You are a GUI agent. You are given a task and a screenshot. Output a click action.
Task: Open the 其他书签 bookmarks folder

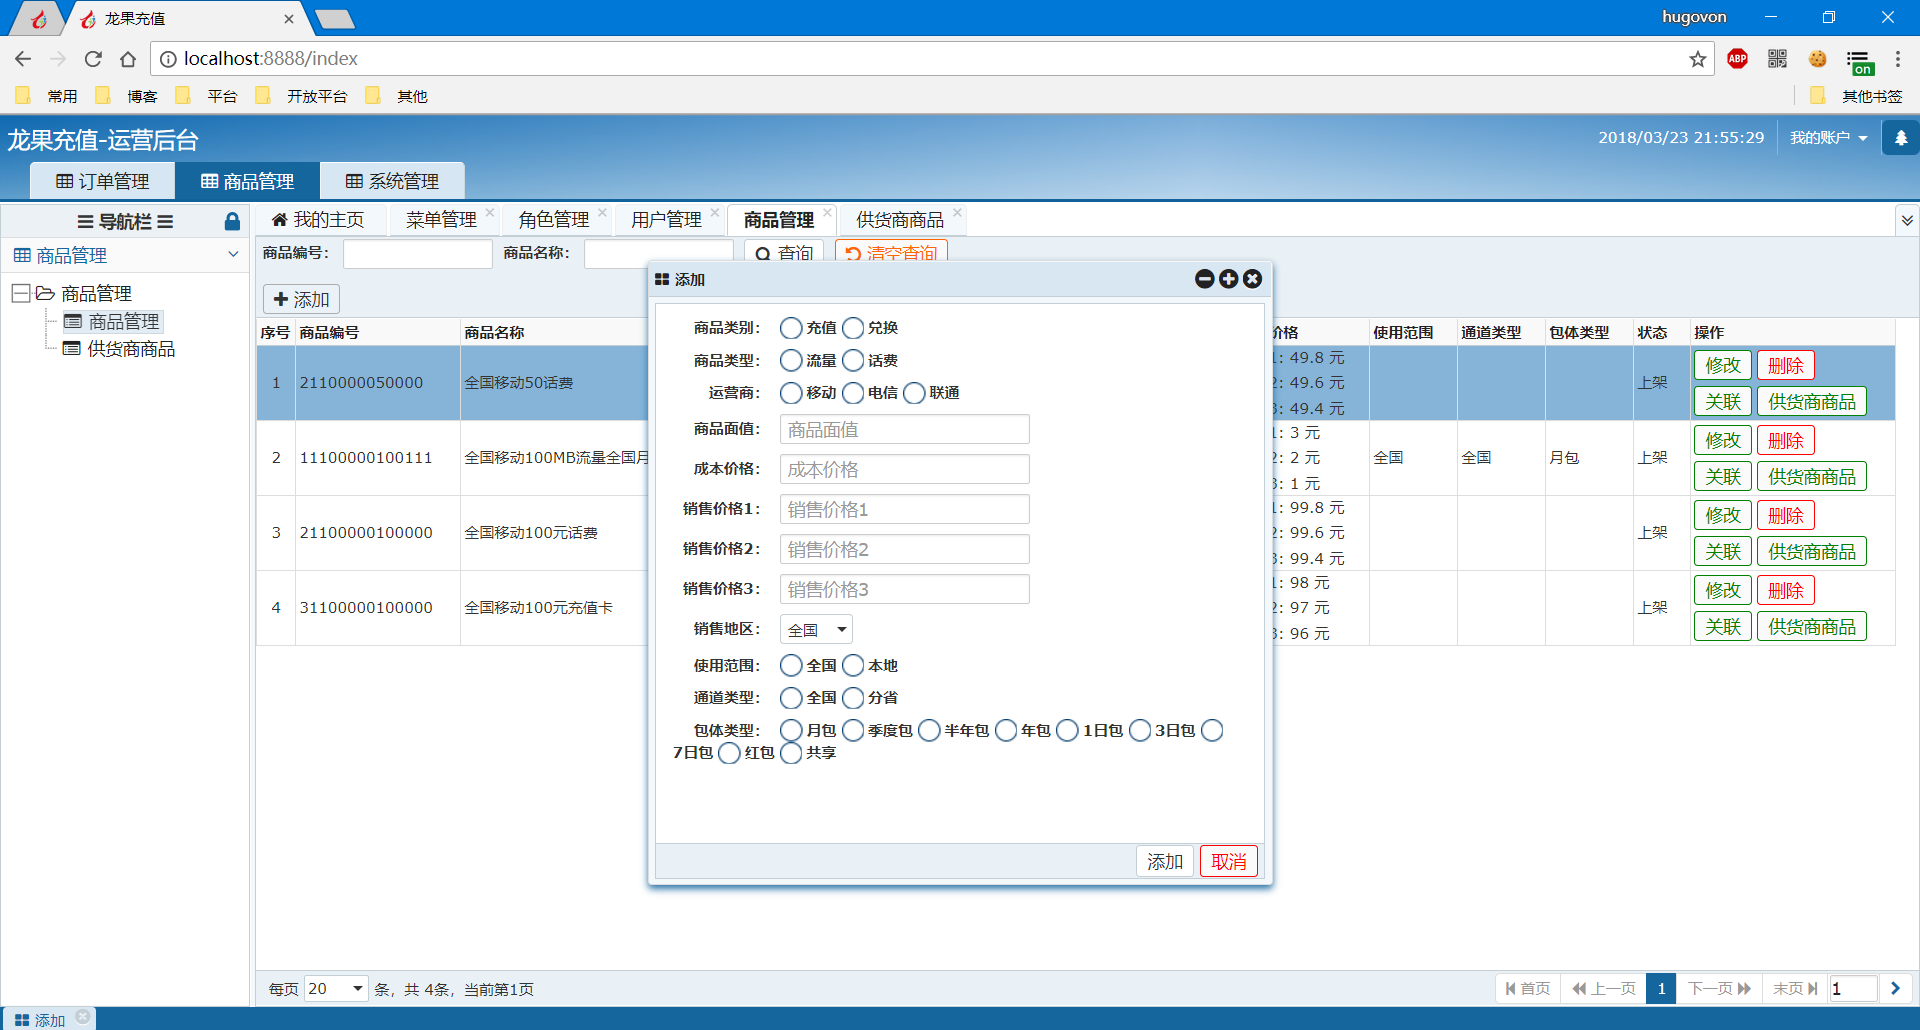1856,96
